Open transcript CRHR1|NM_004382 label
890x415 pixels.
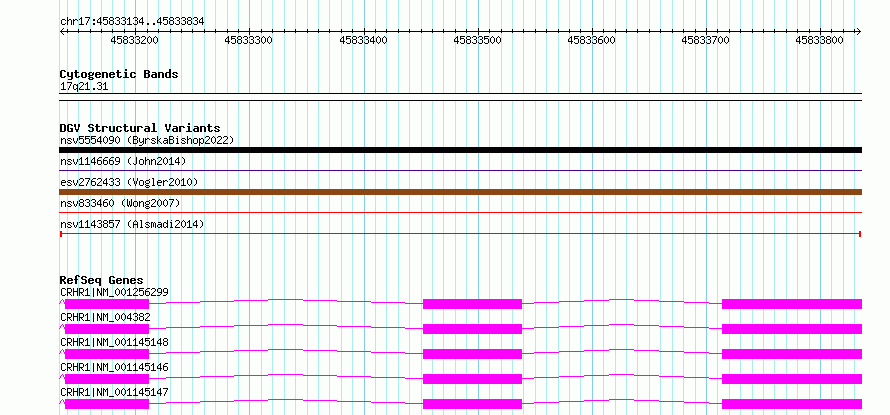[105, 317]
